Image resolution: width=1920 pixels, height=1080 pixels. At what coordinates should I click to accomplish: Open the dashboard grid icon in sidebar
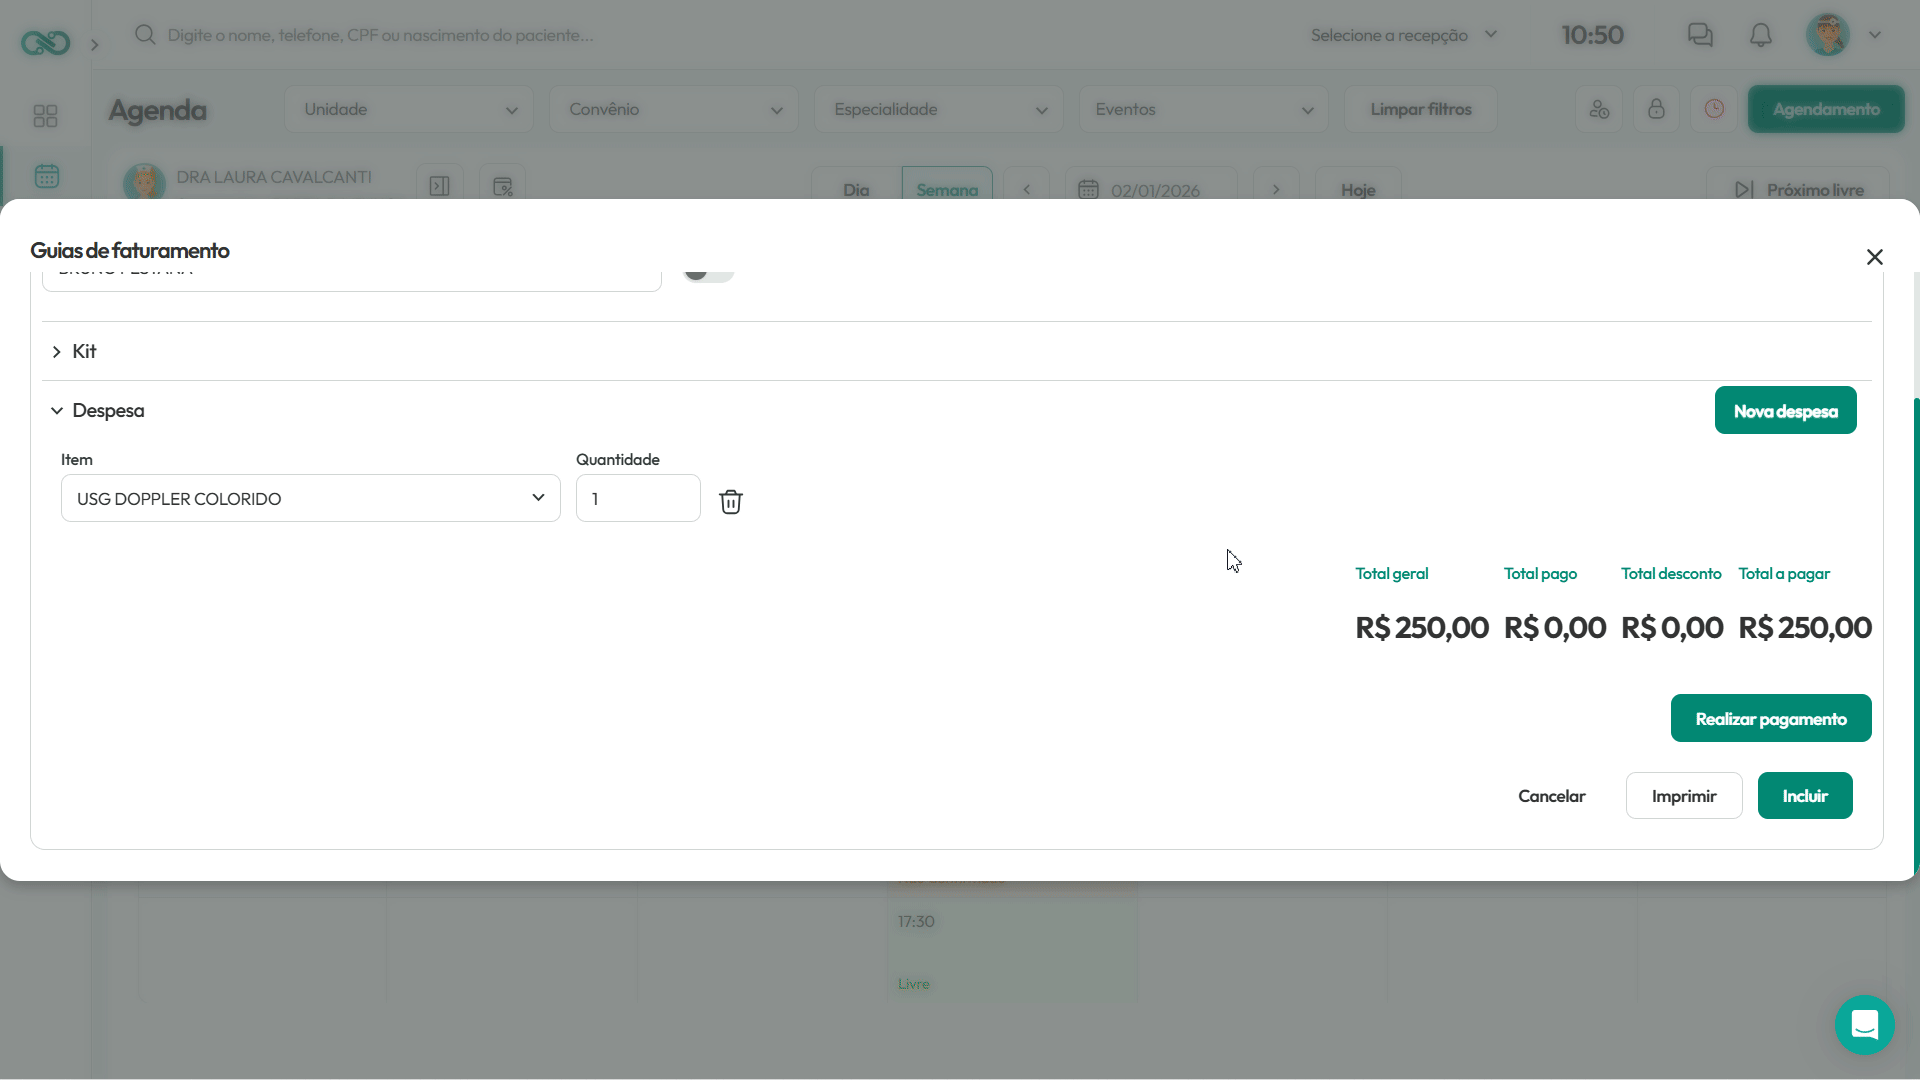click(x=46, y=116)
